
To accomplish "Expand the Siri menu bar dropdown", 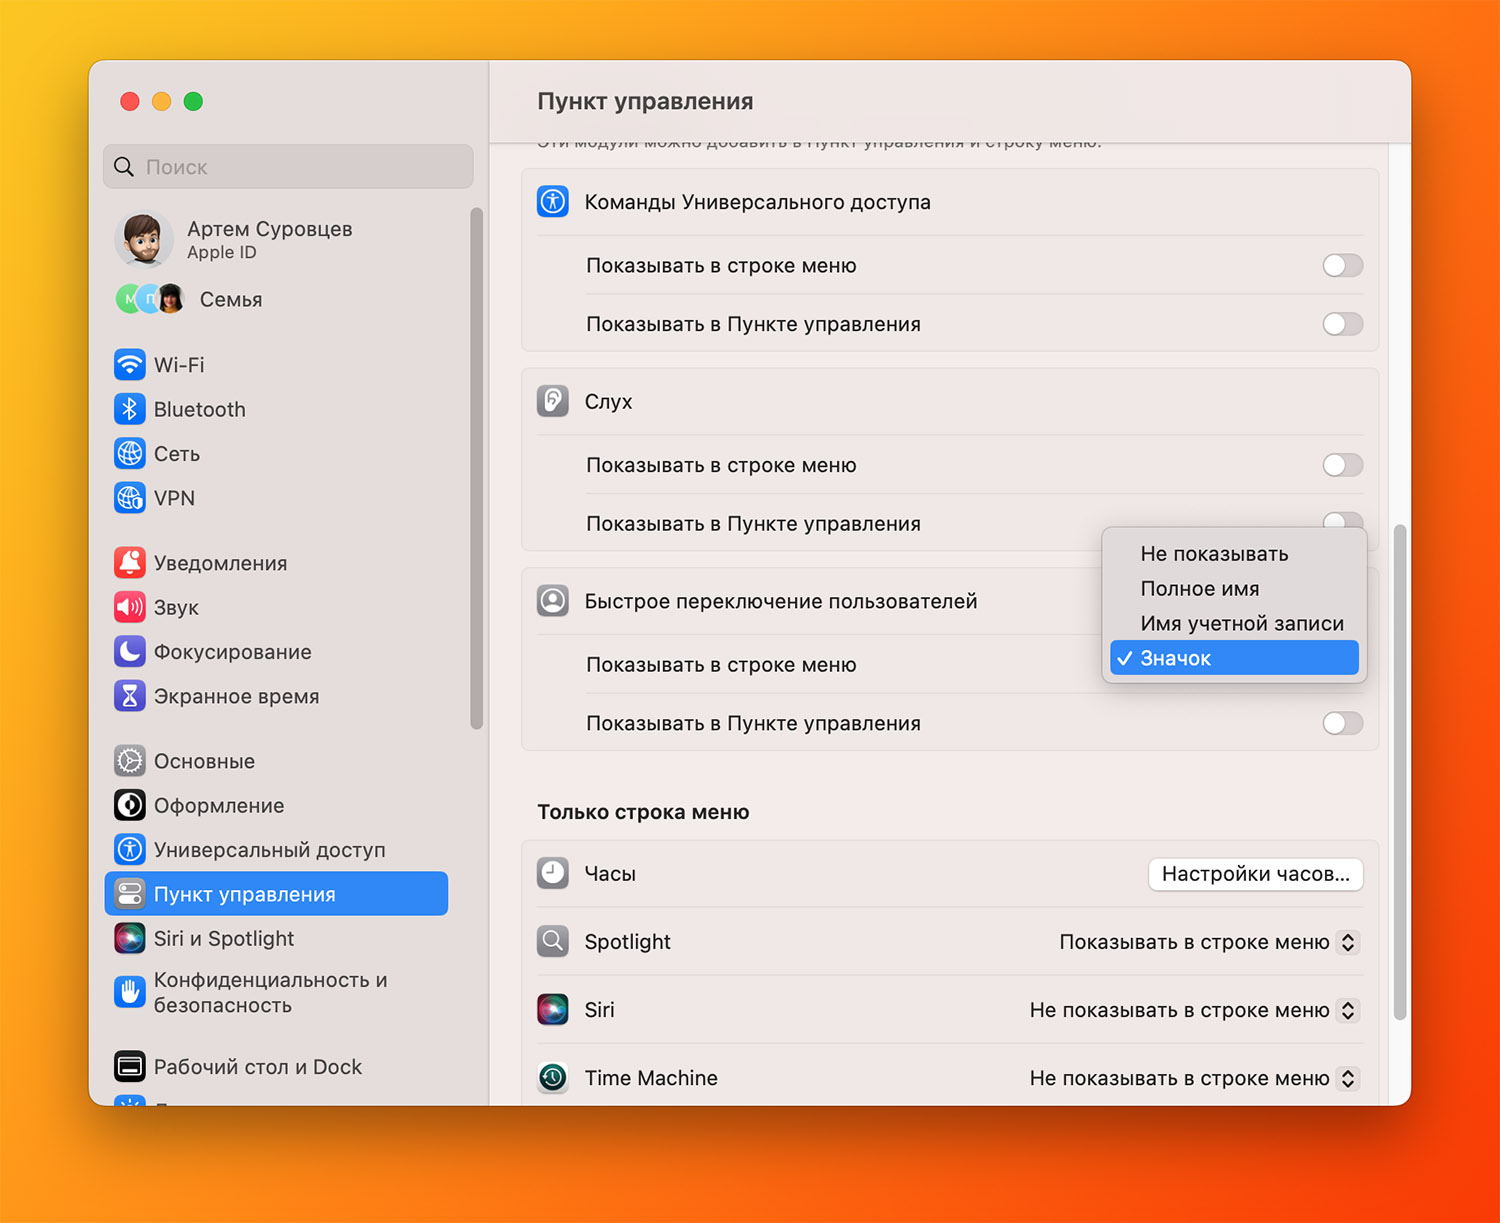I will [x=1194, y=1010].
